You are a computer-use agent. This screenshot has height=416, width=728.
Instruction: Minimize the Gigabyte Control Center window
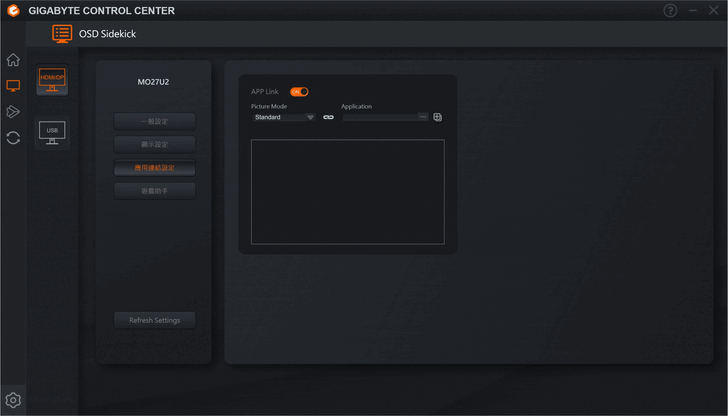693,10
